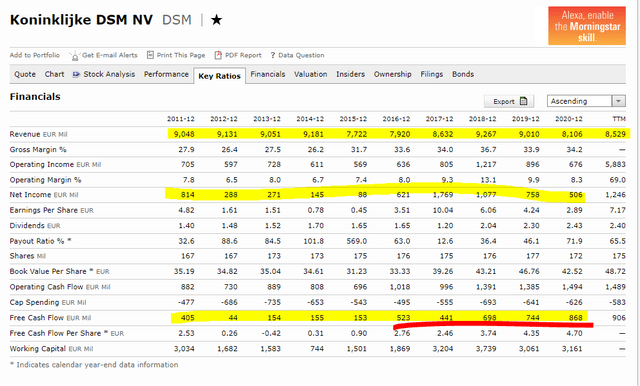Click the 2016-12 column header

396,119
